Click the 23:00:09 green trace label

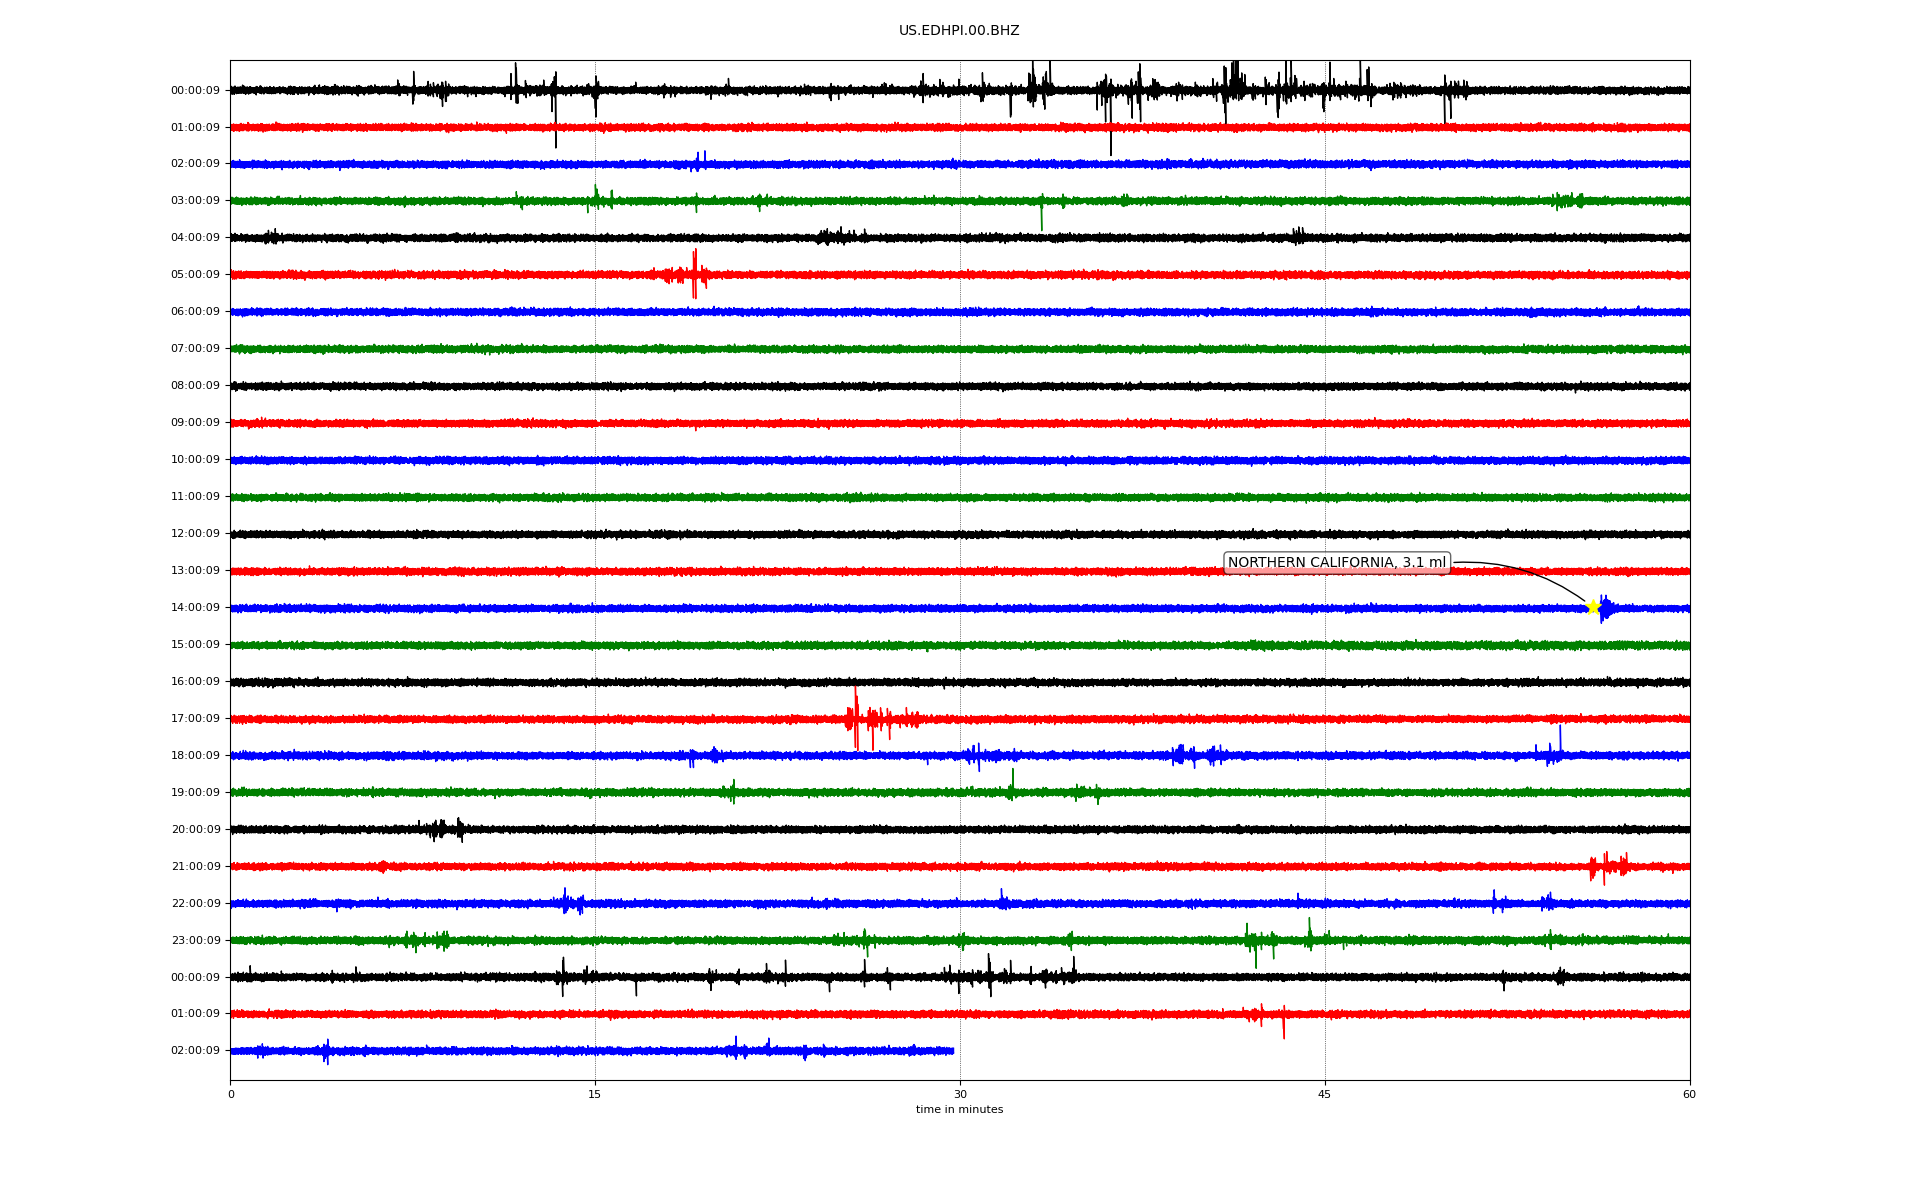click(195, 941)
